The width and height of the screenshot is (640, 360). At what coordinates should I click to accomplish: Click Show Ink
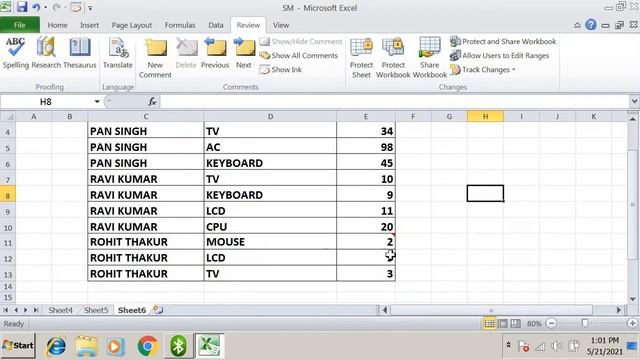[281, 70]
